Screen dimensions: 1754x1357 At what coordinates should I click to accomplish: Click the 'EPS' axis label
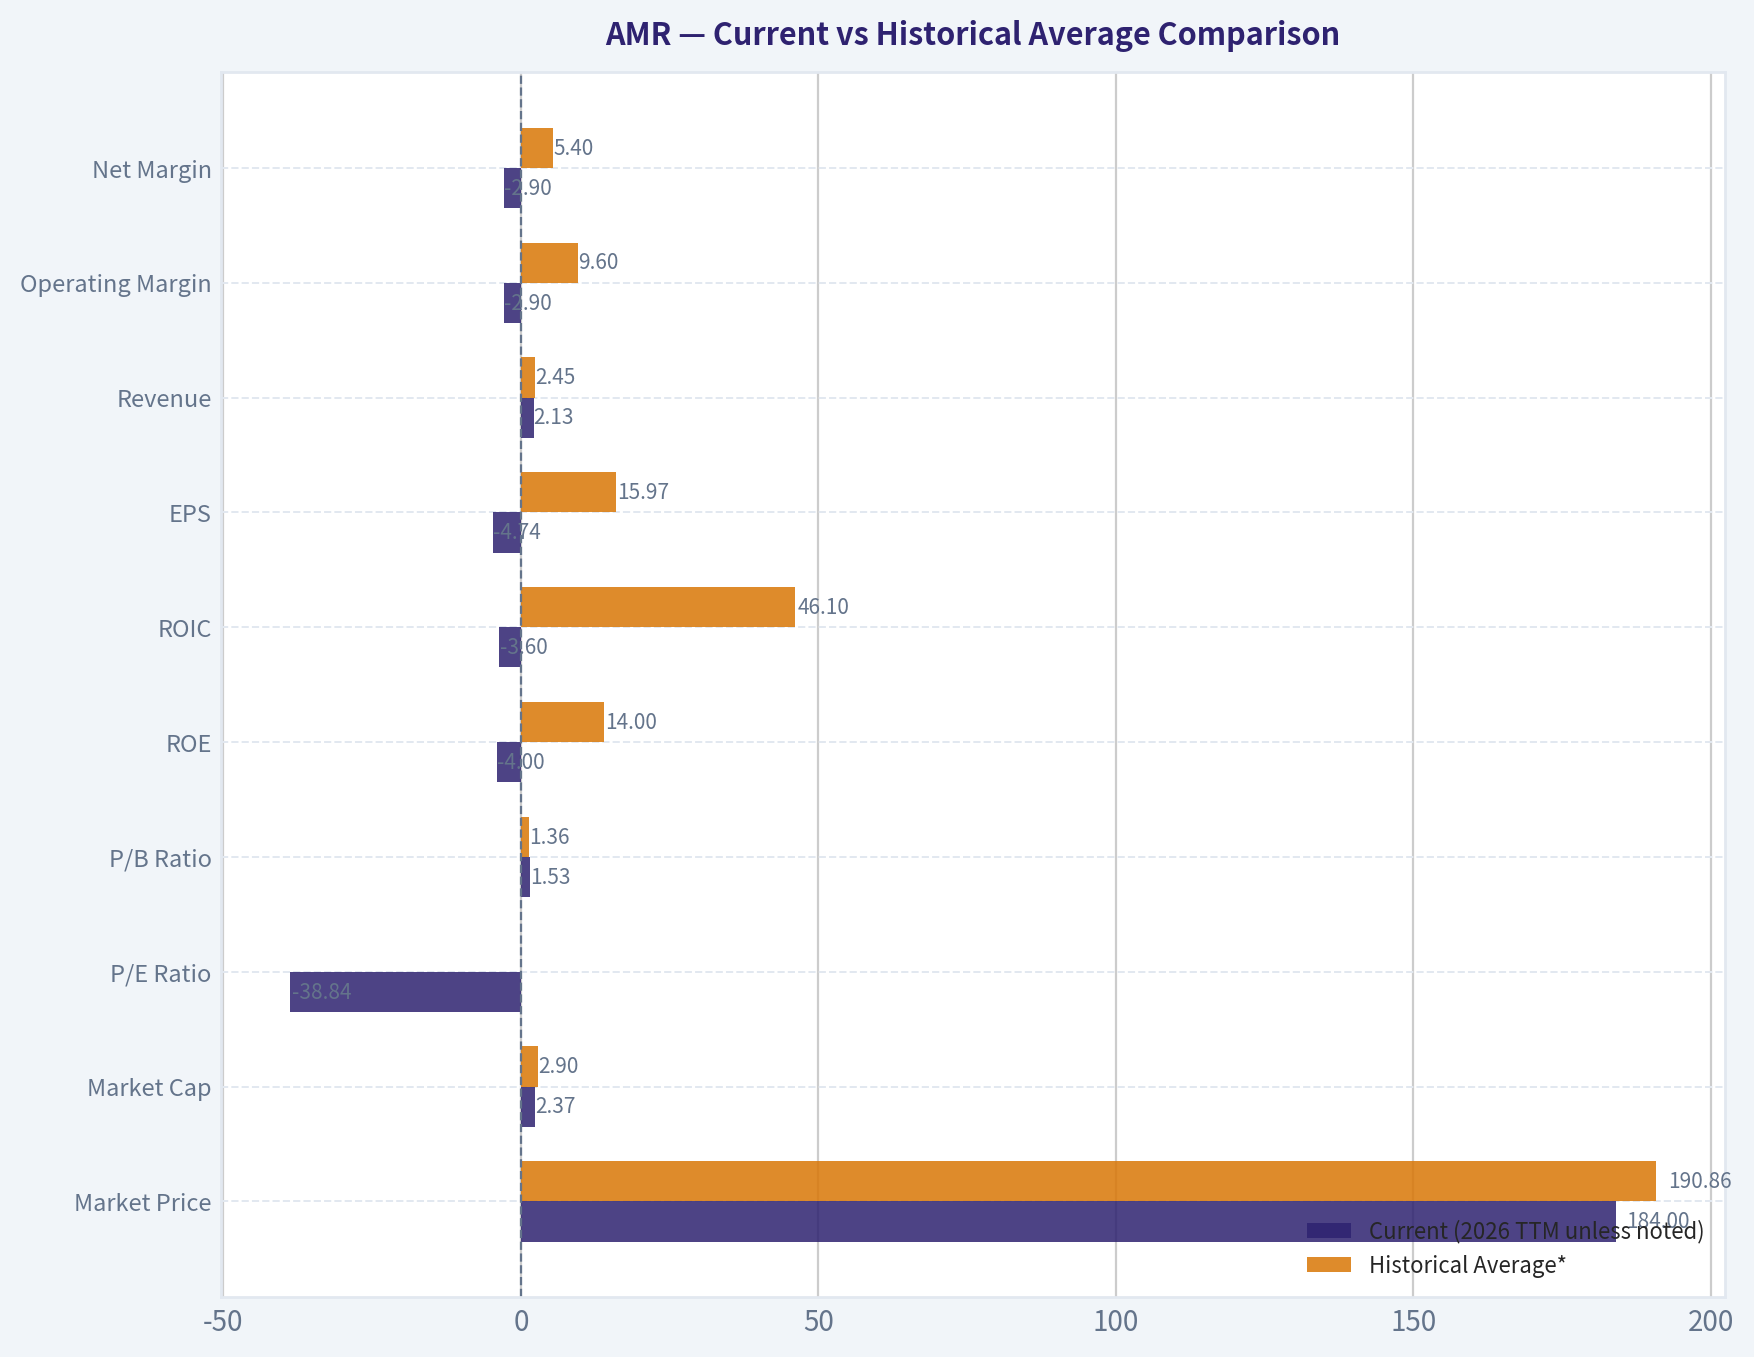pos(190,514)
